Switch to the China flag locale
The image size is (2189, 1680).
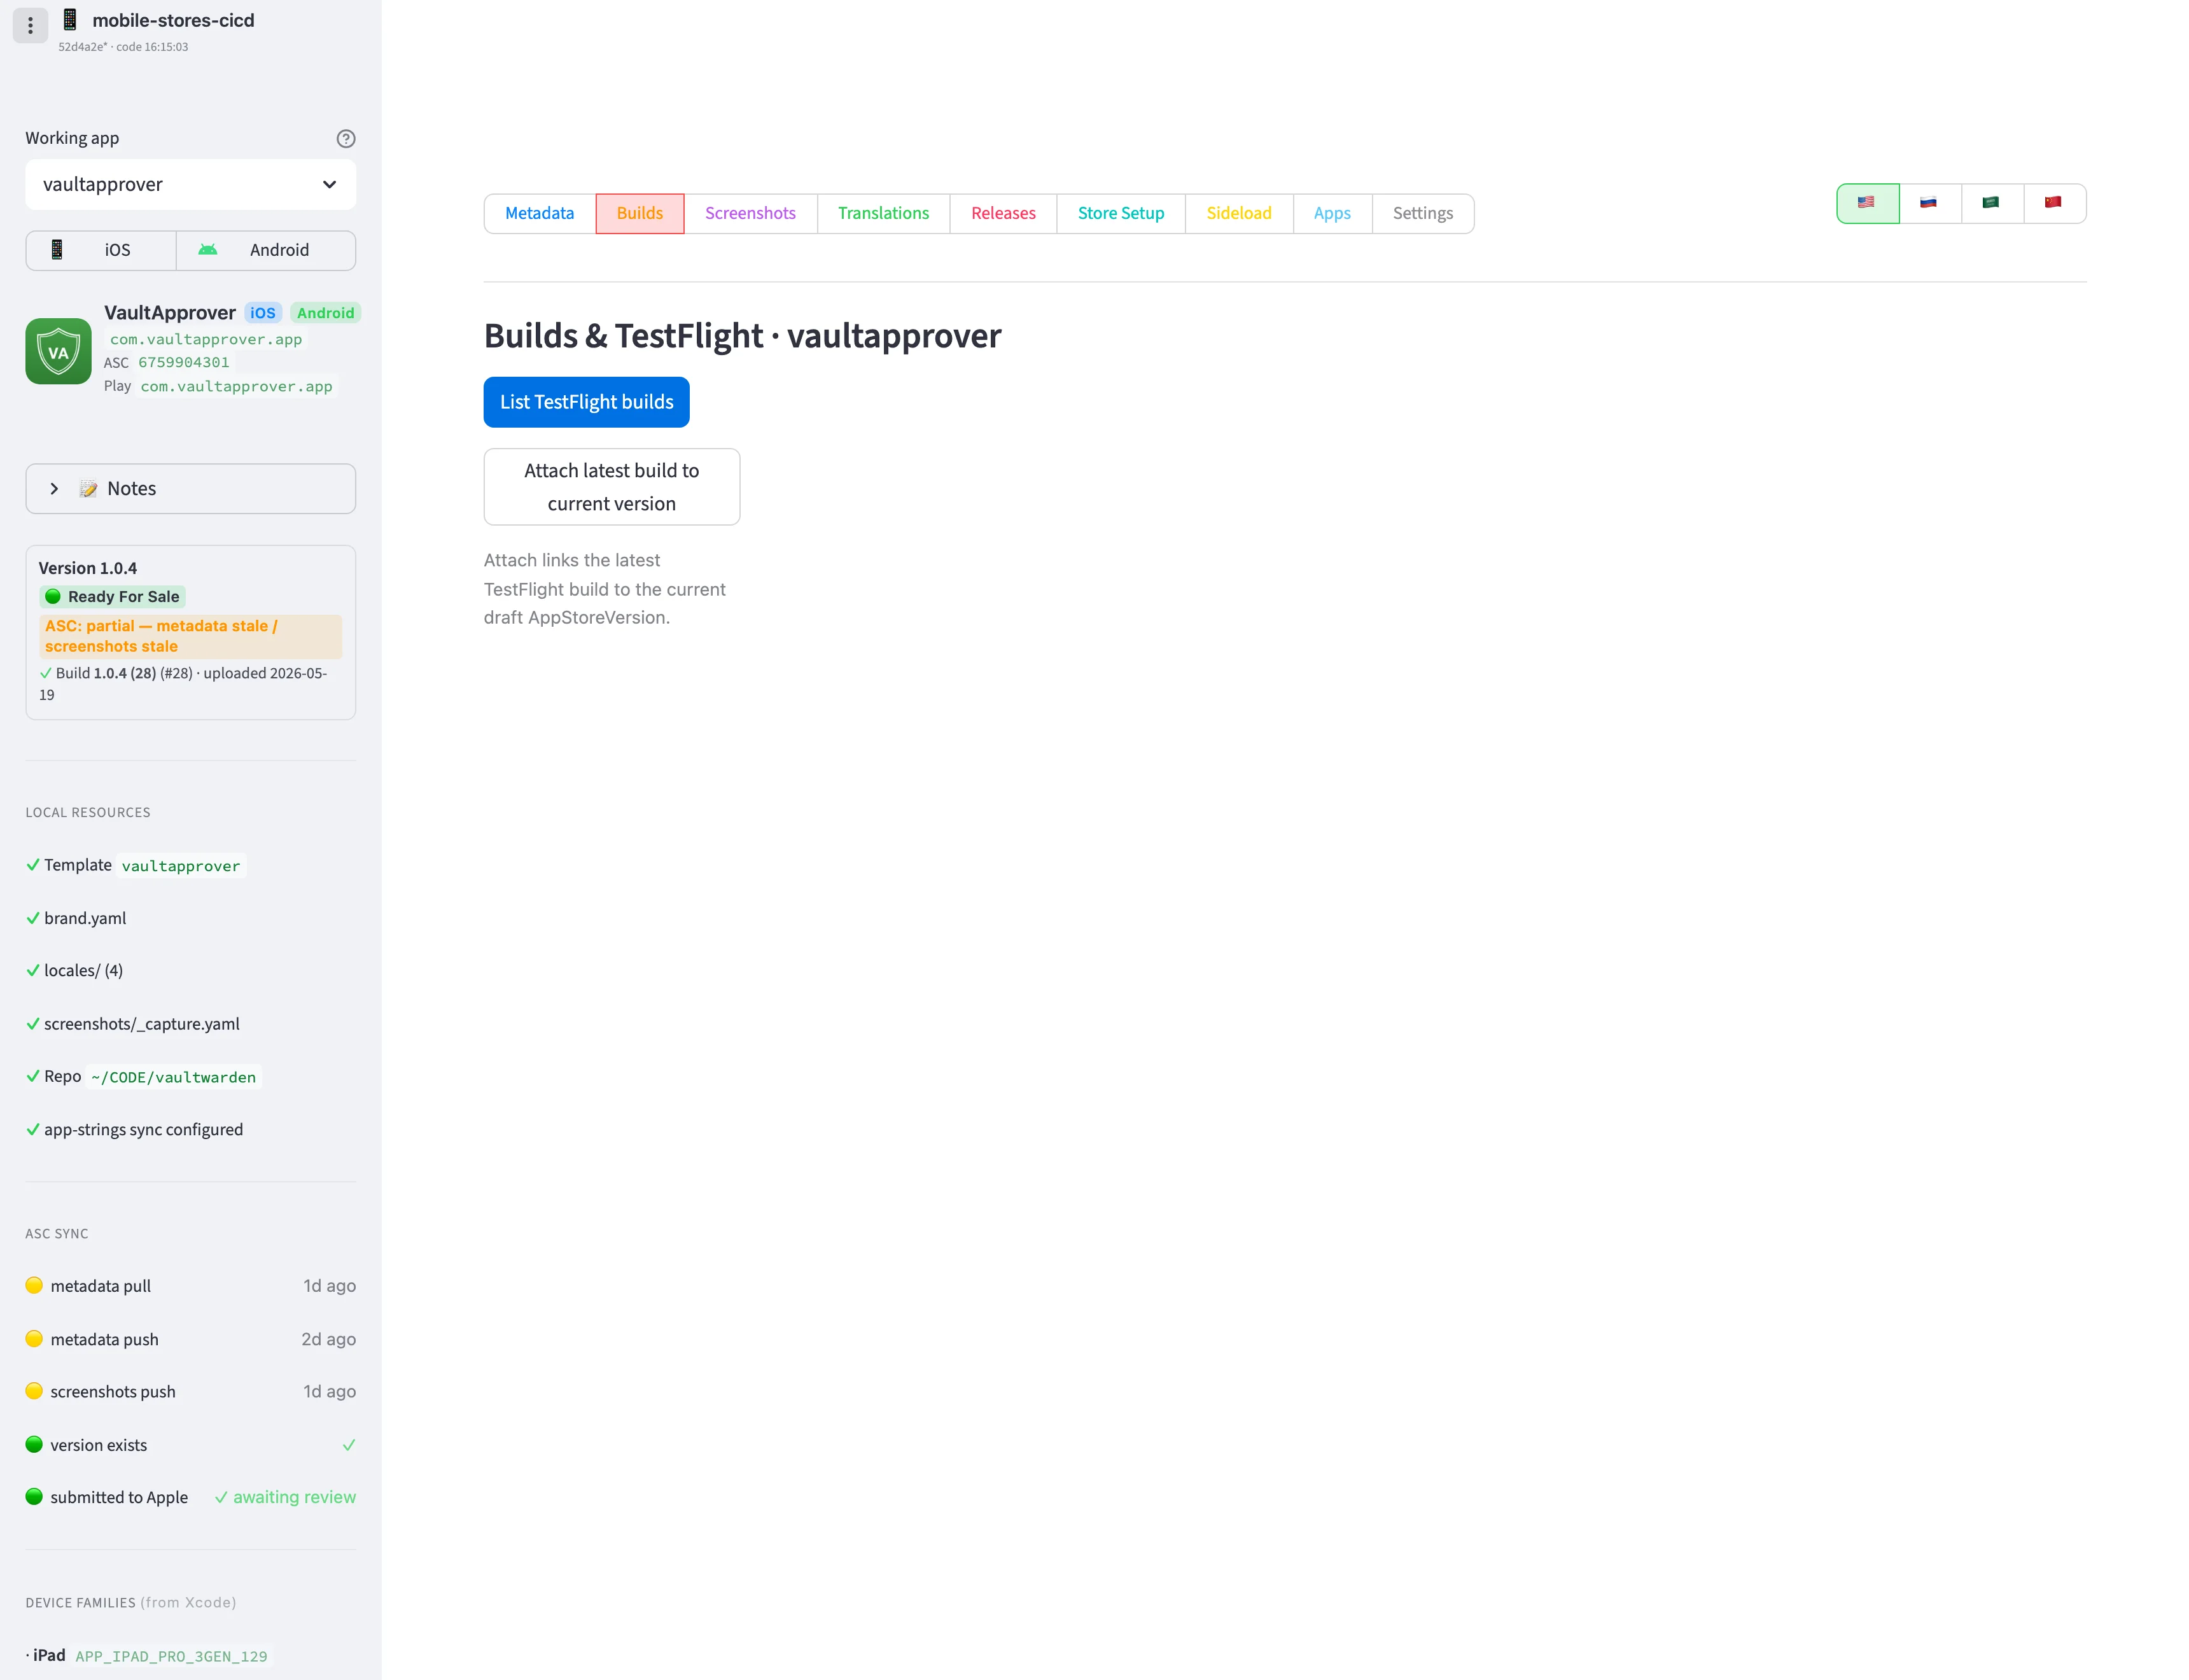(2054, 203)
